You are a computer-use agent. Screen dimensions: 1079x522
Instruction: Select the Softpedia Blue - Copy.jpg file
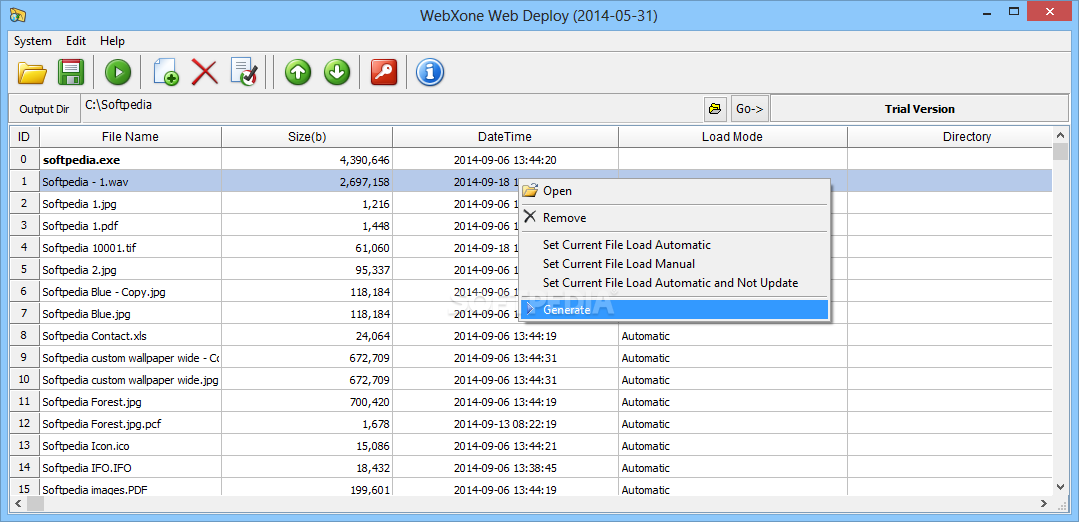click(104, 292)
